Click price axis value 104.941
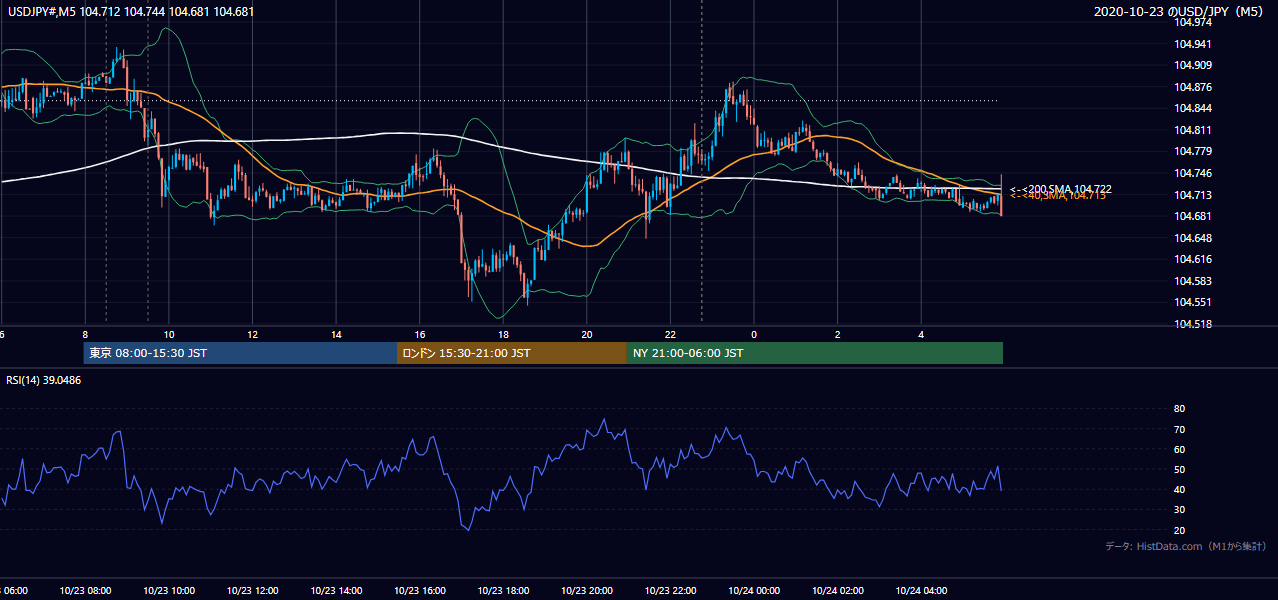Image resolution: width=1278 pixels, height=600 pixels. point(1191,44)
